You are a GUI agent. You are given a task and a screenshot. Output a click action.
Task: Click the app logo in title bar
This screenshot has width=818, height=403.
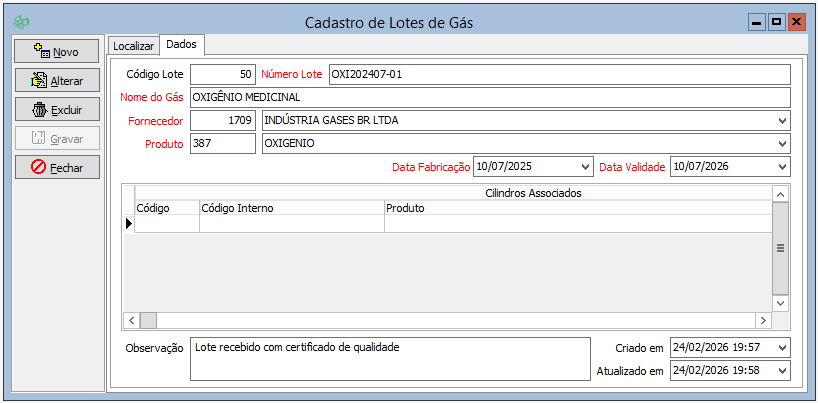[x=21, y=23]
